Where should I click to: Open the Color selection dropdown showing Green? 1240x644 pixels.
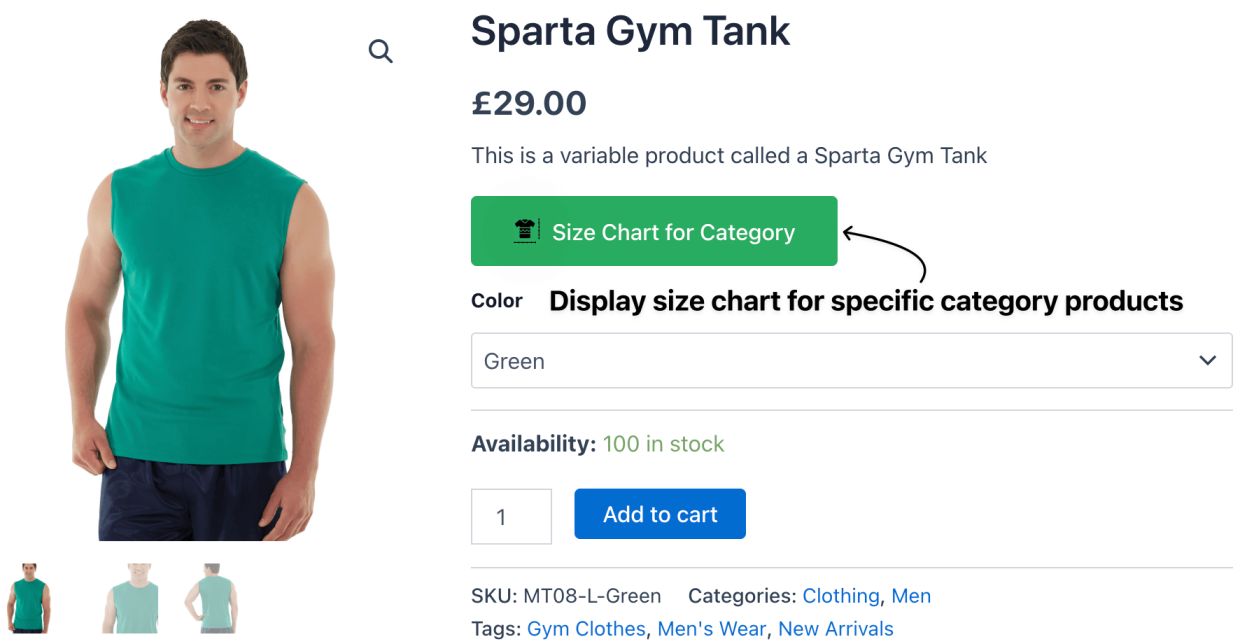click(851, 360)
